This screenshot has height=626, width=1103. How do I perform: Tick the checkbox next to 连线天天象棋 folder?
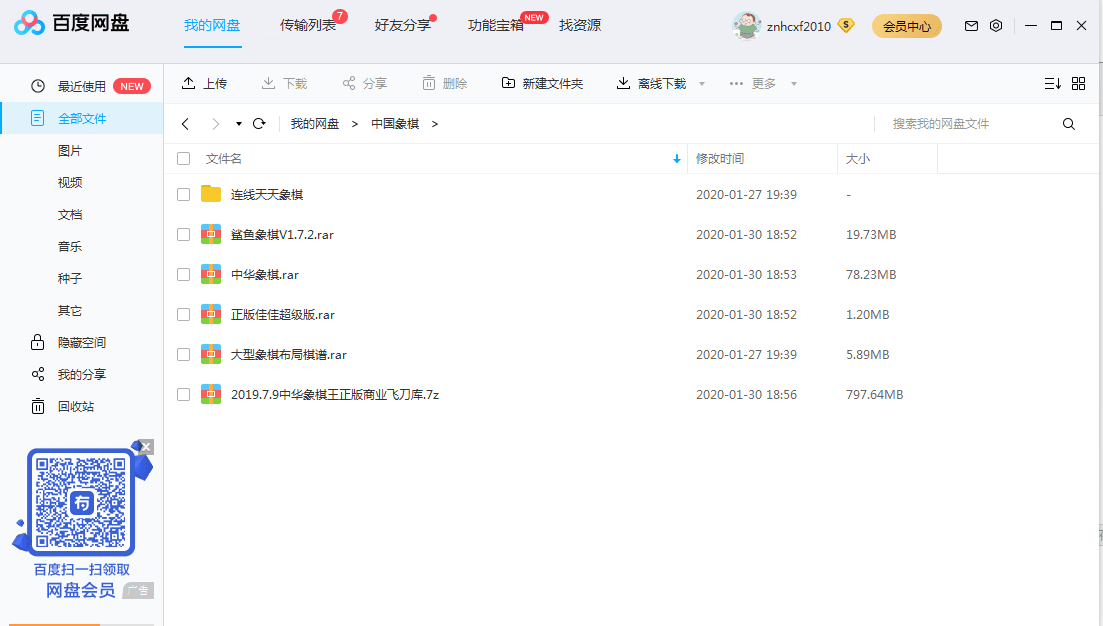[x=183, y=194]
